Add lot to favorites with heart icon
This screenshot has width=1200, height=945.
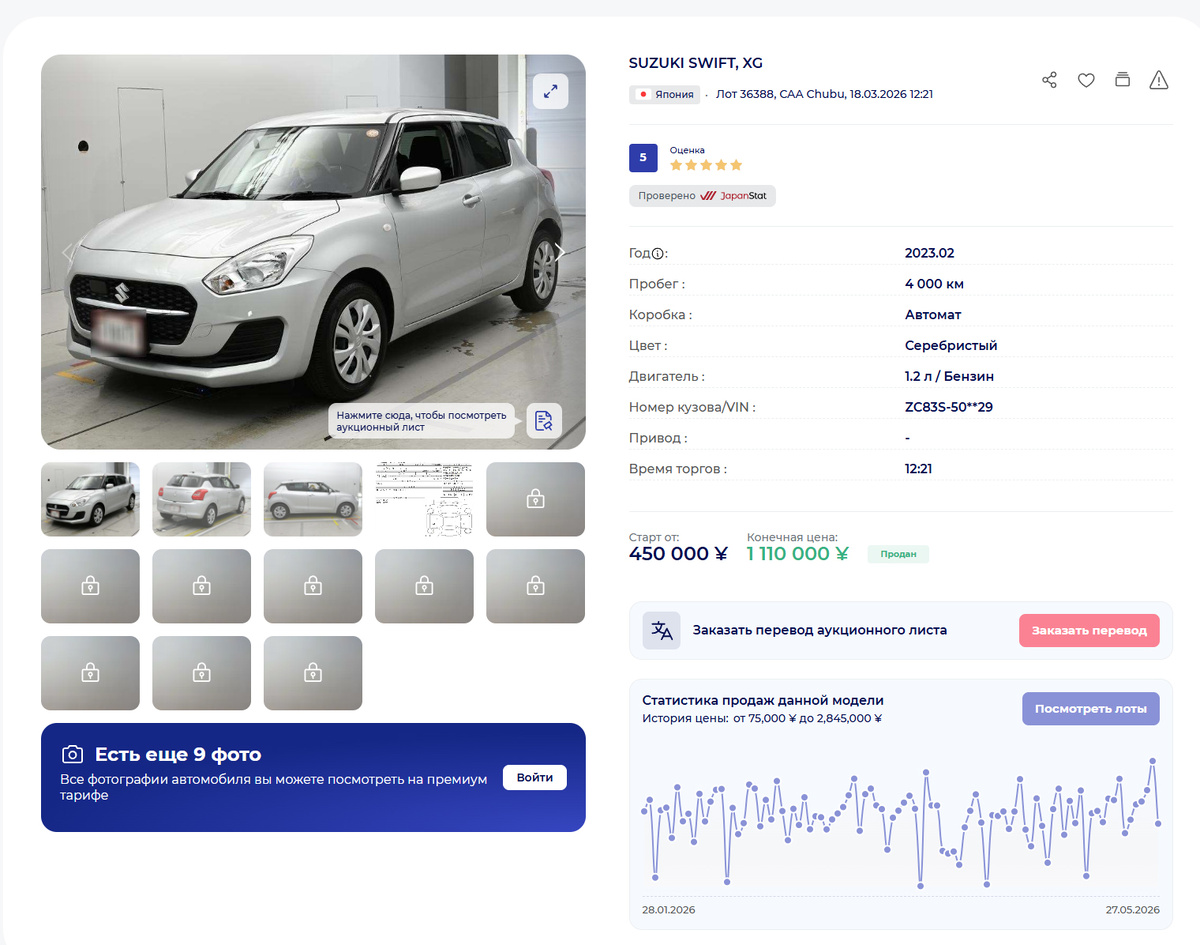tap(1086, 80)
